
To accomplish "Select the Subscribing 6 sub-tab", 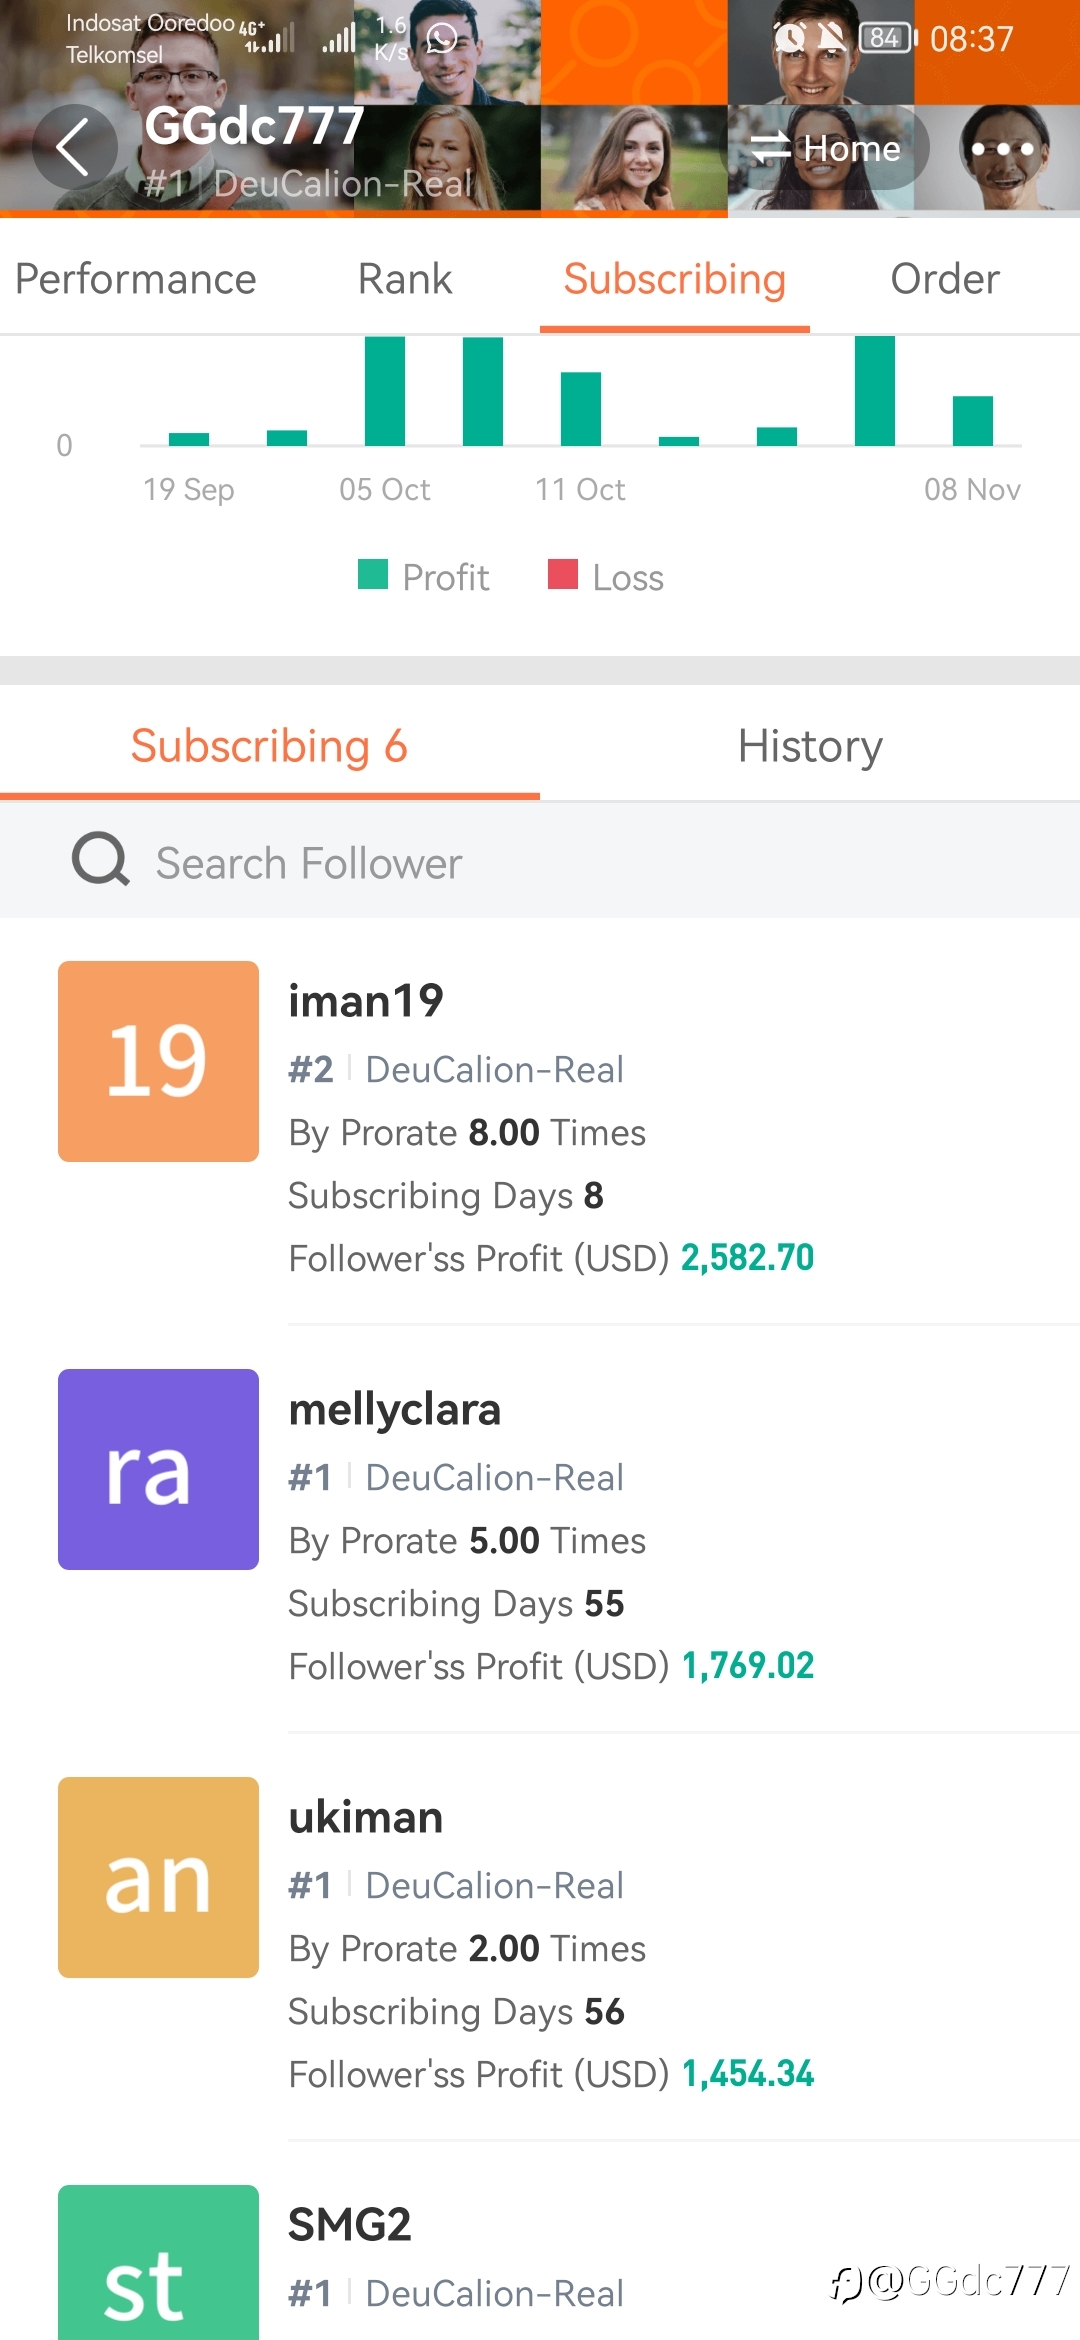I will coord(270,746).
